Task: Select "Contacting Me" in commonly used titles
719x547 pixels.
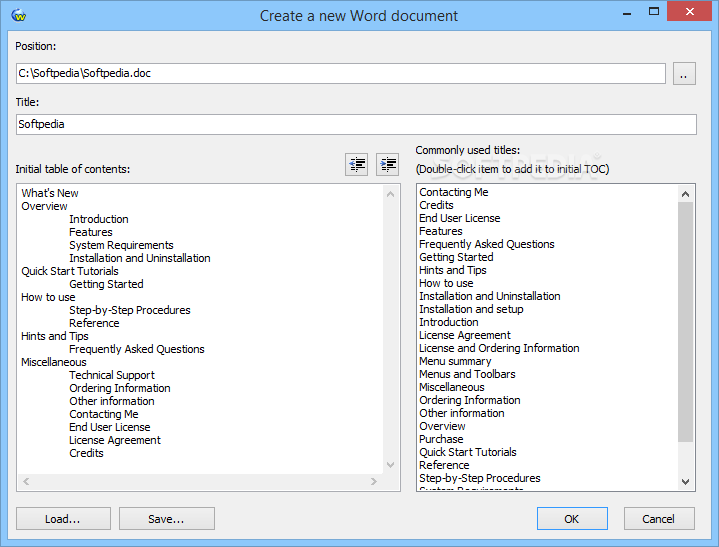Action: (454, 192)
